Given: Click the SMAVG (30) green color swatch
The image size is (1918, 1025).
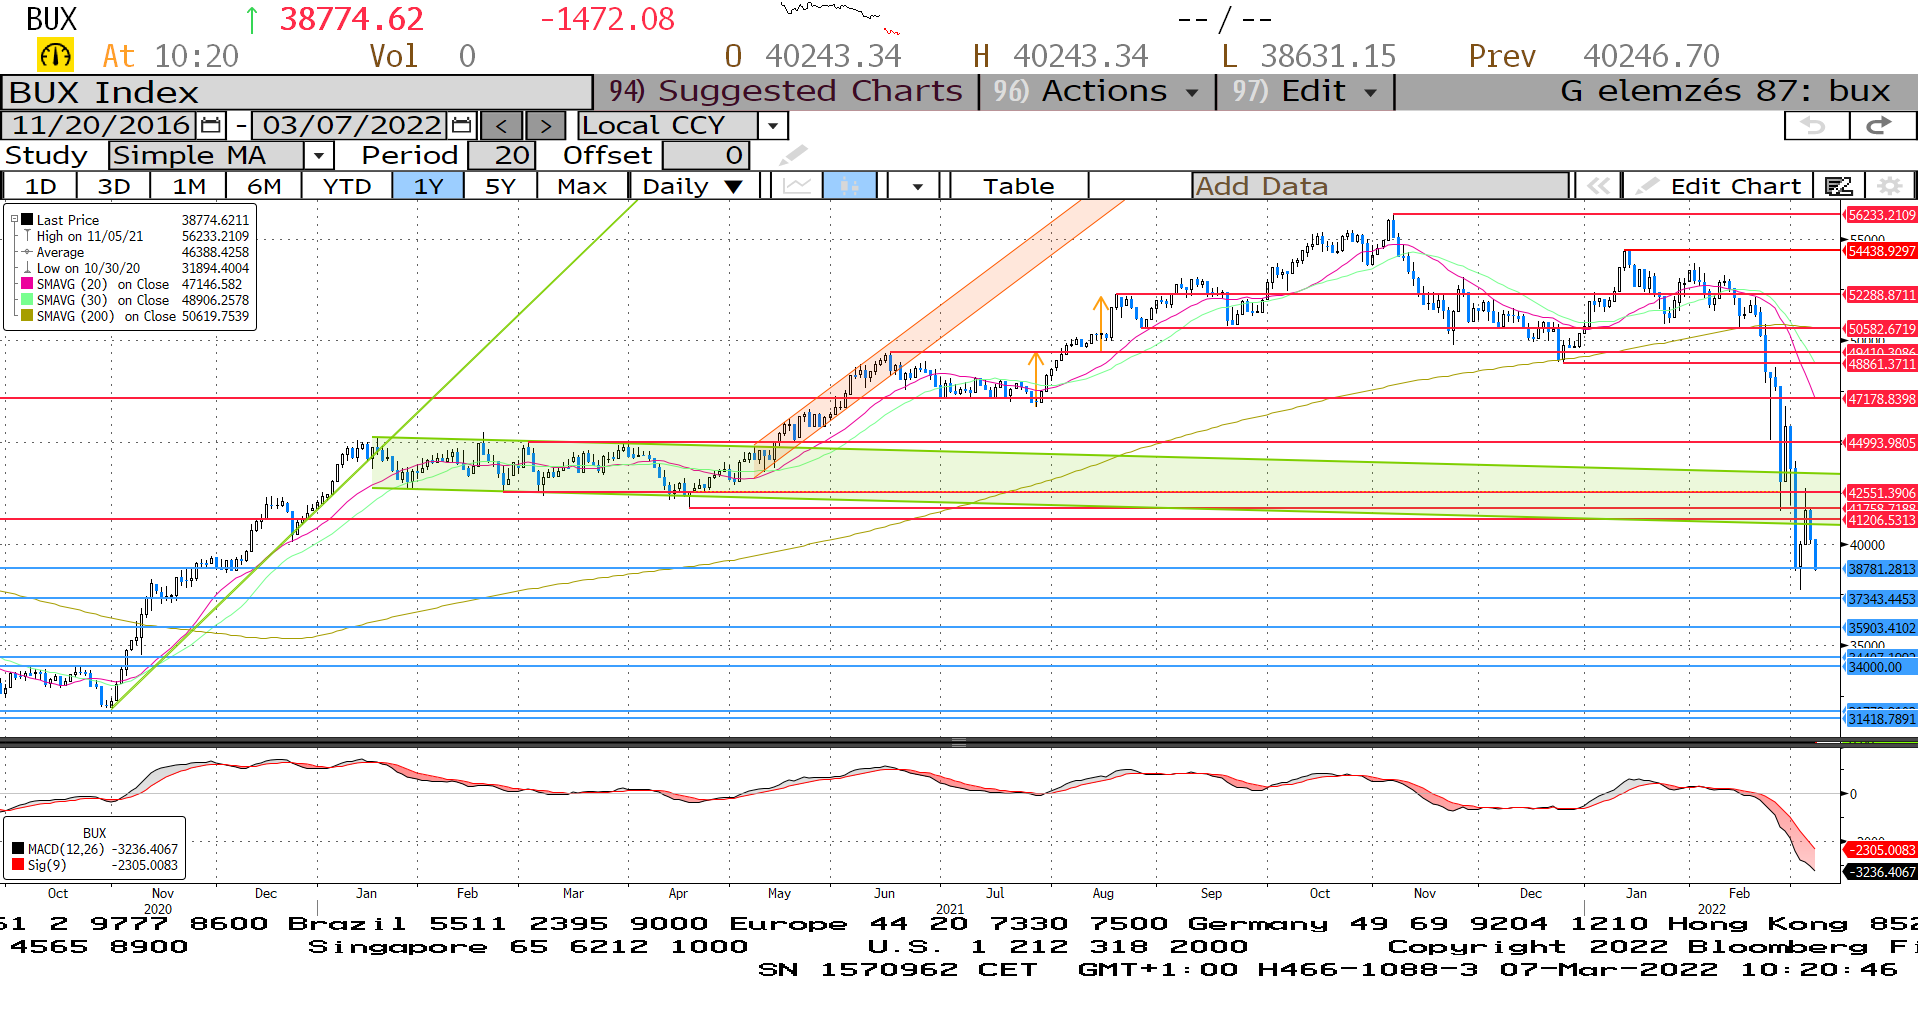Looking at the screenshot, I should coord(28,300).
